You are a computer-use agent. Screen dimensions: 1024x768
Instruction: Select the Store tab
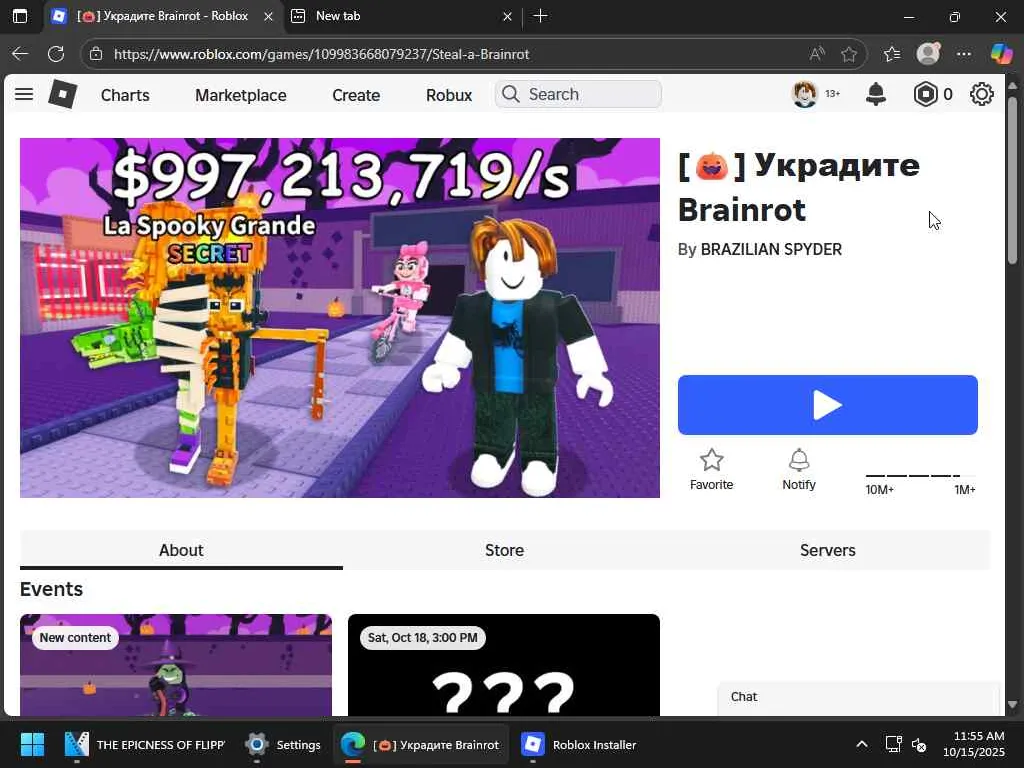tap(504, 550)
